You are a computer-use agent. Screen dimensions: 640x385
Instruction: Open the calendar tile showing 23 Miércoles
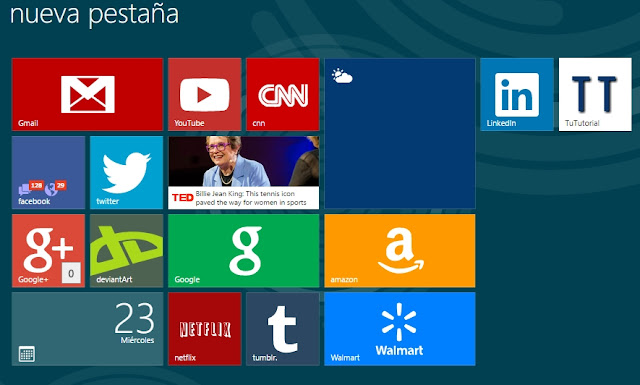(87, 329)
